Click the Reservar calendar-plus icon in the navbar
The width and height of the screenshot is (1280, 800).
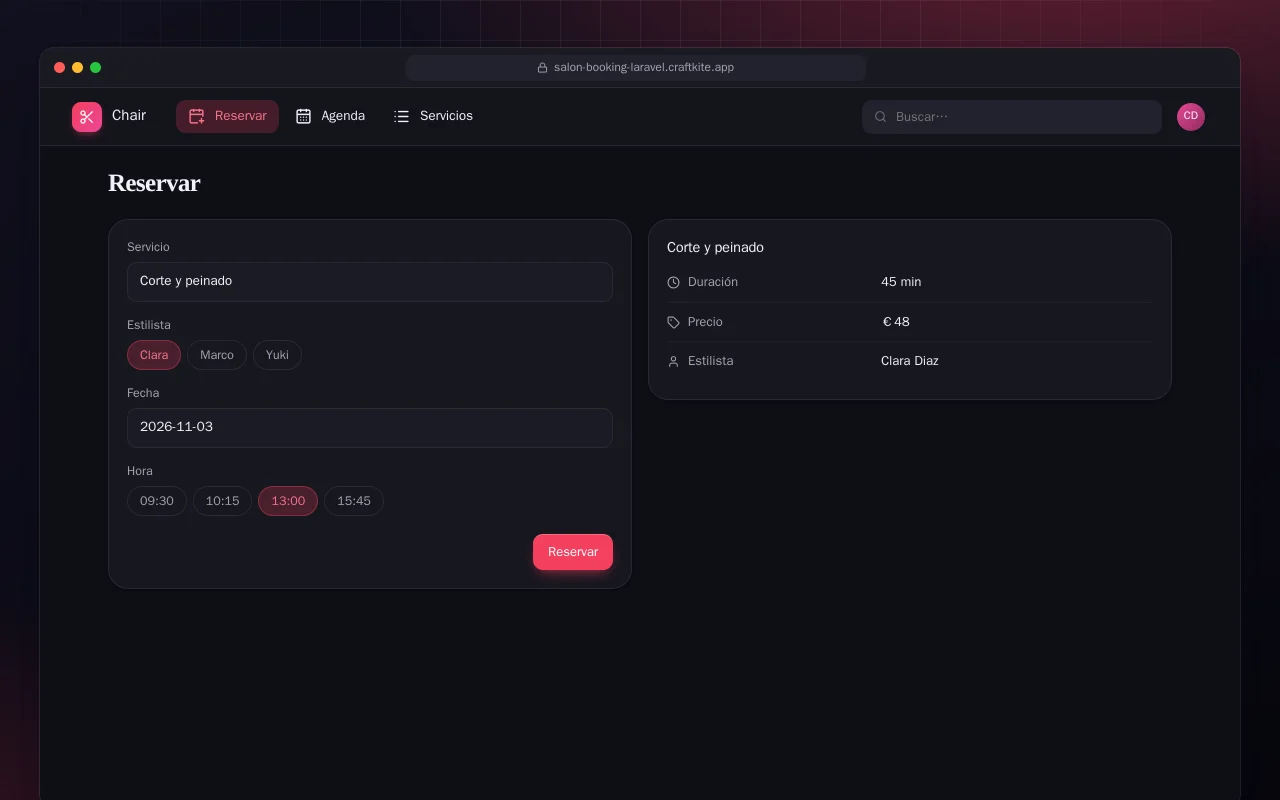click(197, 116)
